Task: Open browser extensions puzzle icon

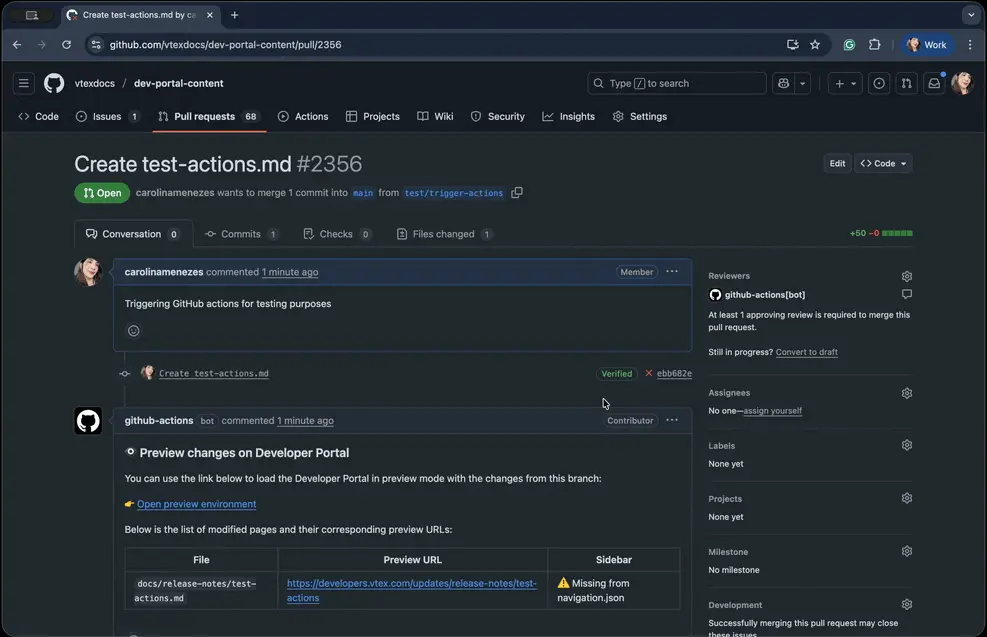Action: (874, 45)
